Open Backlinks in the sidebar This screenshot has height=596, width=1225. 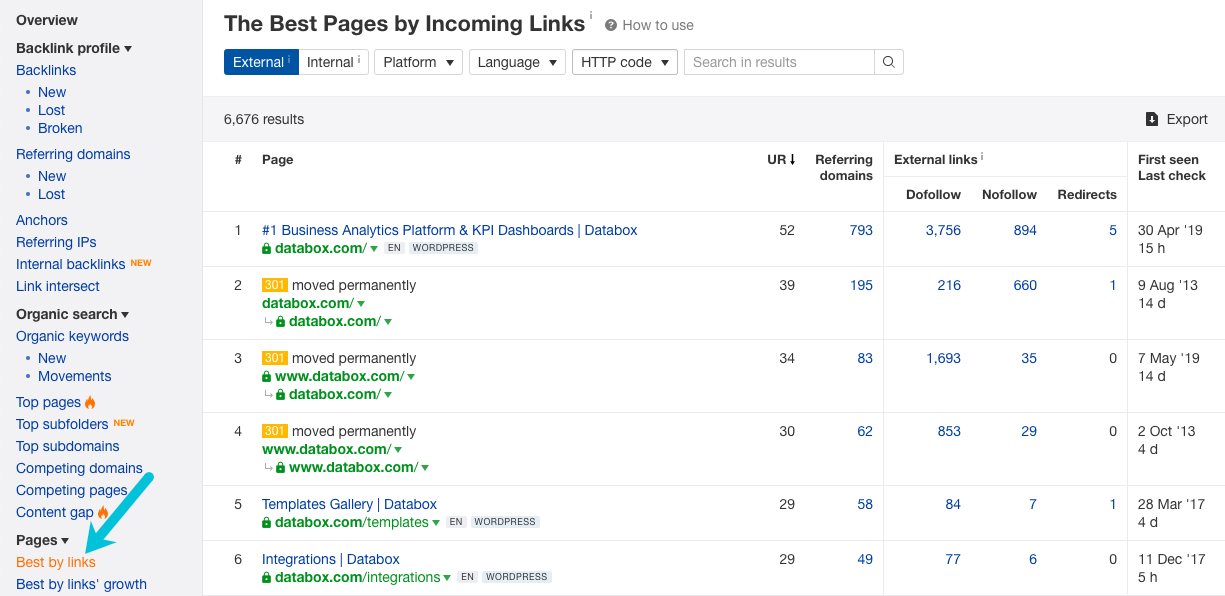point(46,70)
